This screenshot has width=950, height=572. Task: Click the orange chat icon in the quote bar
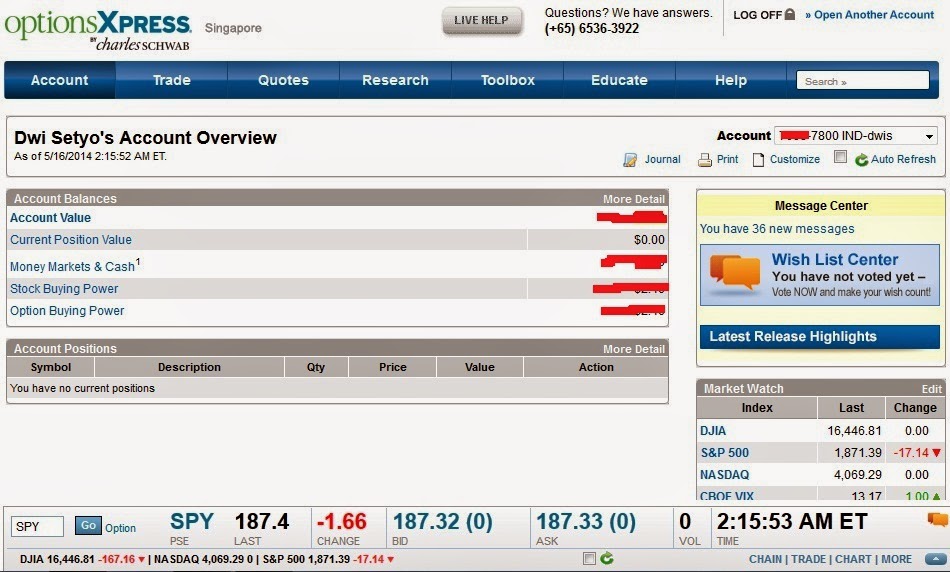coord(938,519)
